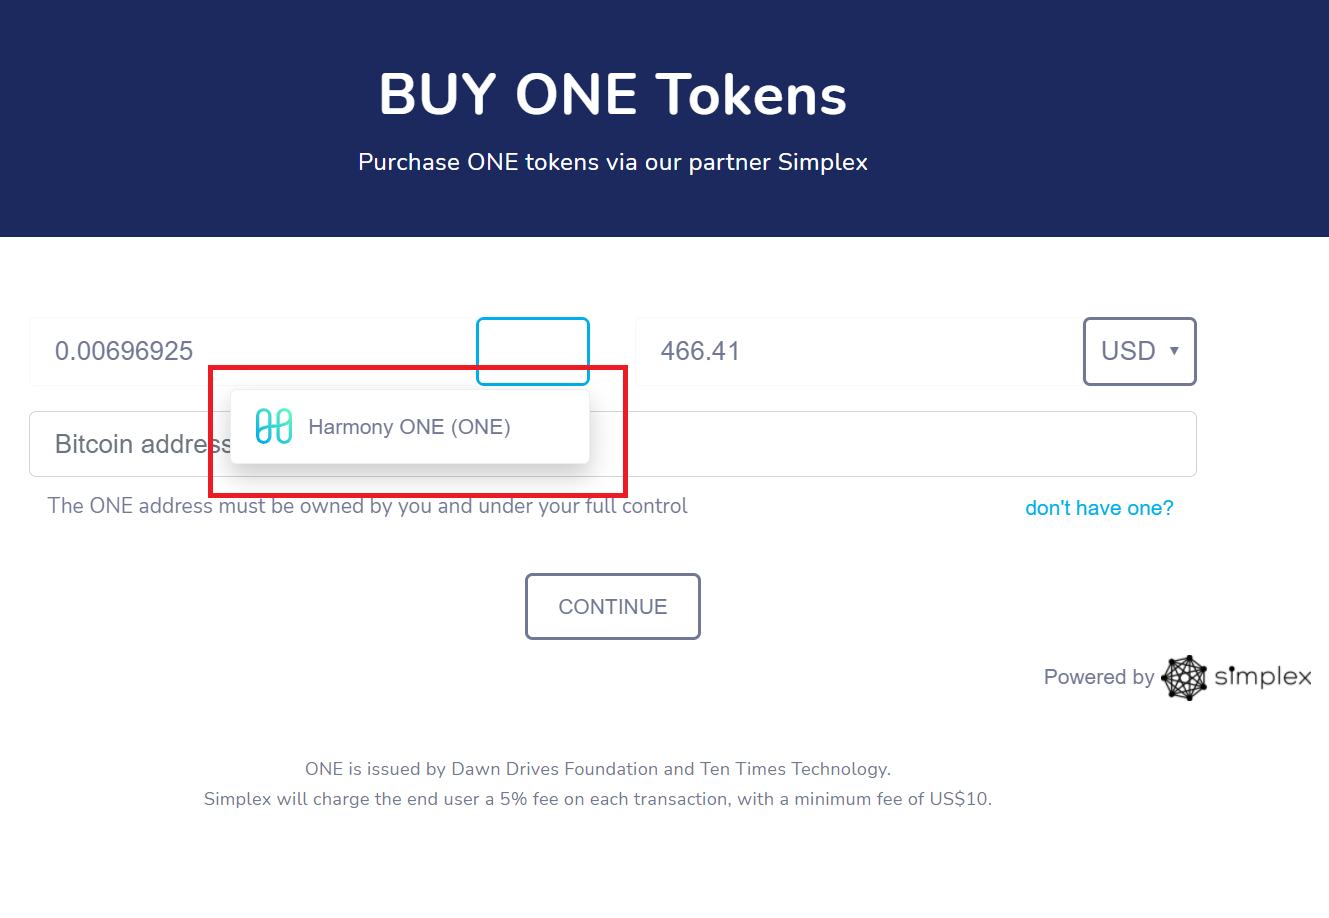
Task: Focus the crypto amount field showing 0.00696925
Action: [253, 351]
